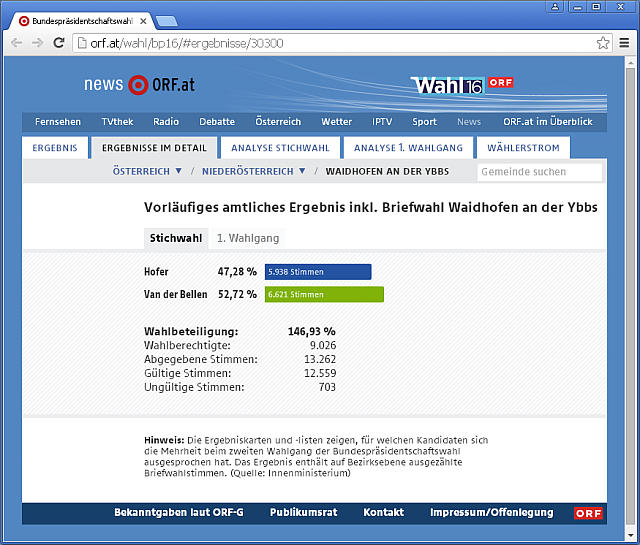640x545 pixels.
Task: Open the Impressum/Offenlegung link
Action: (491, 513)
